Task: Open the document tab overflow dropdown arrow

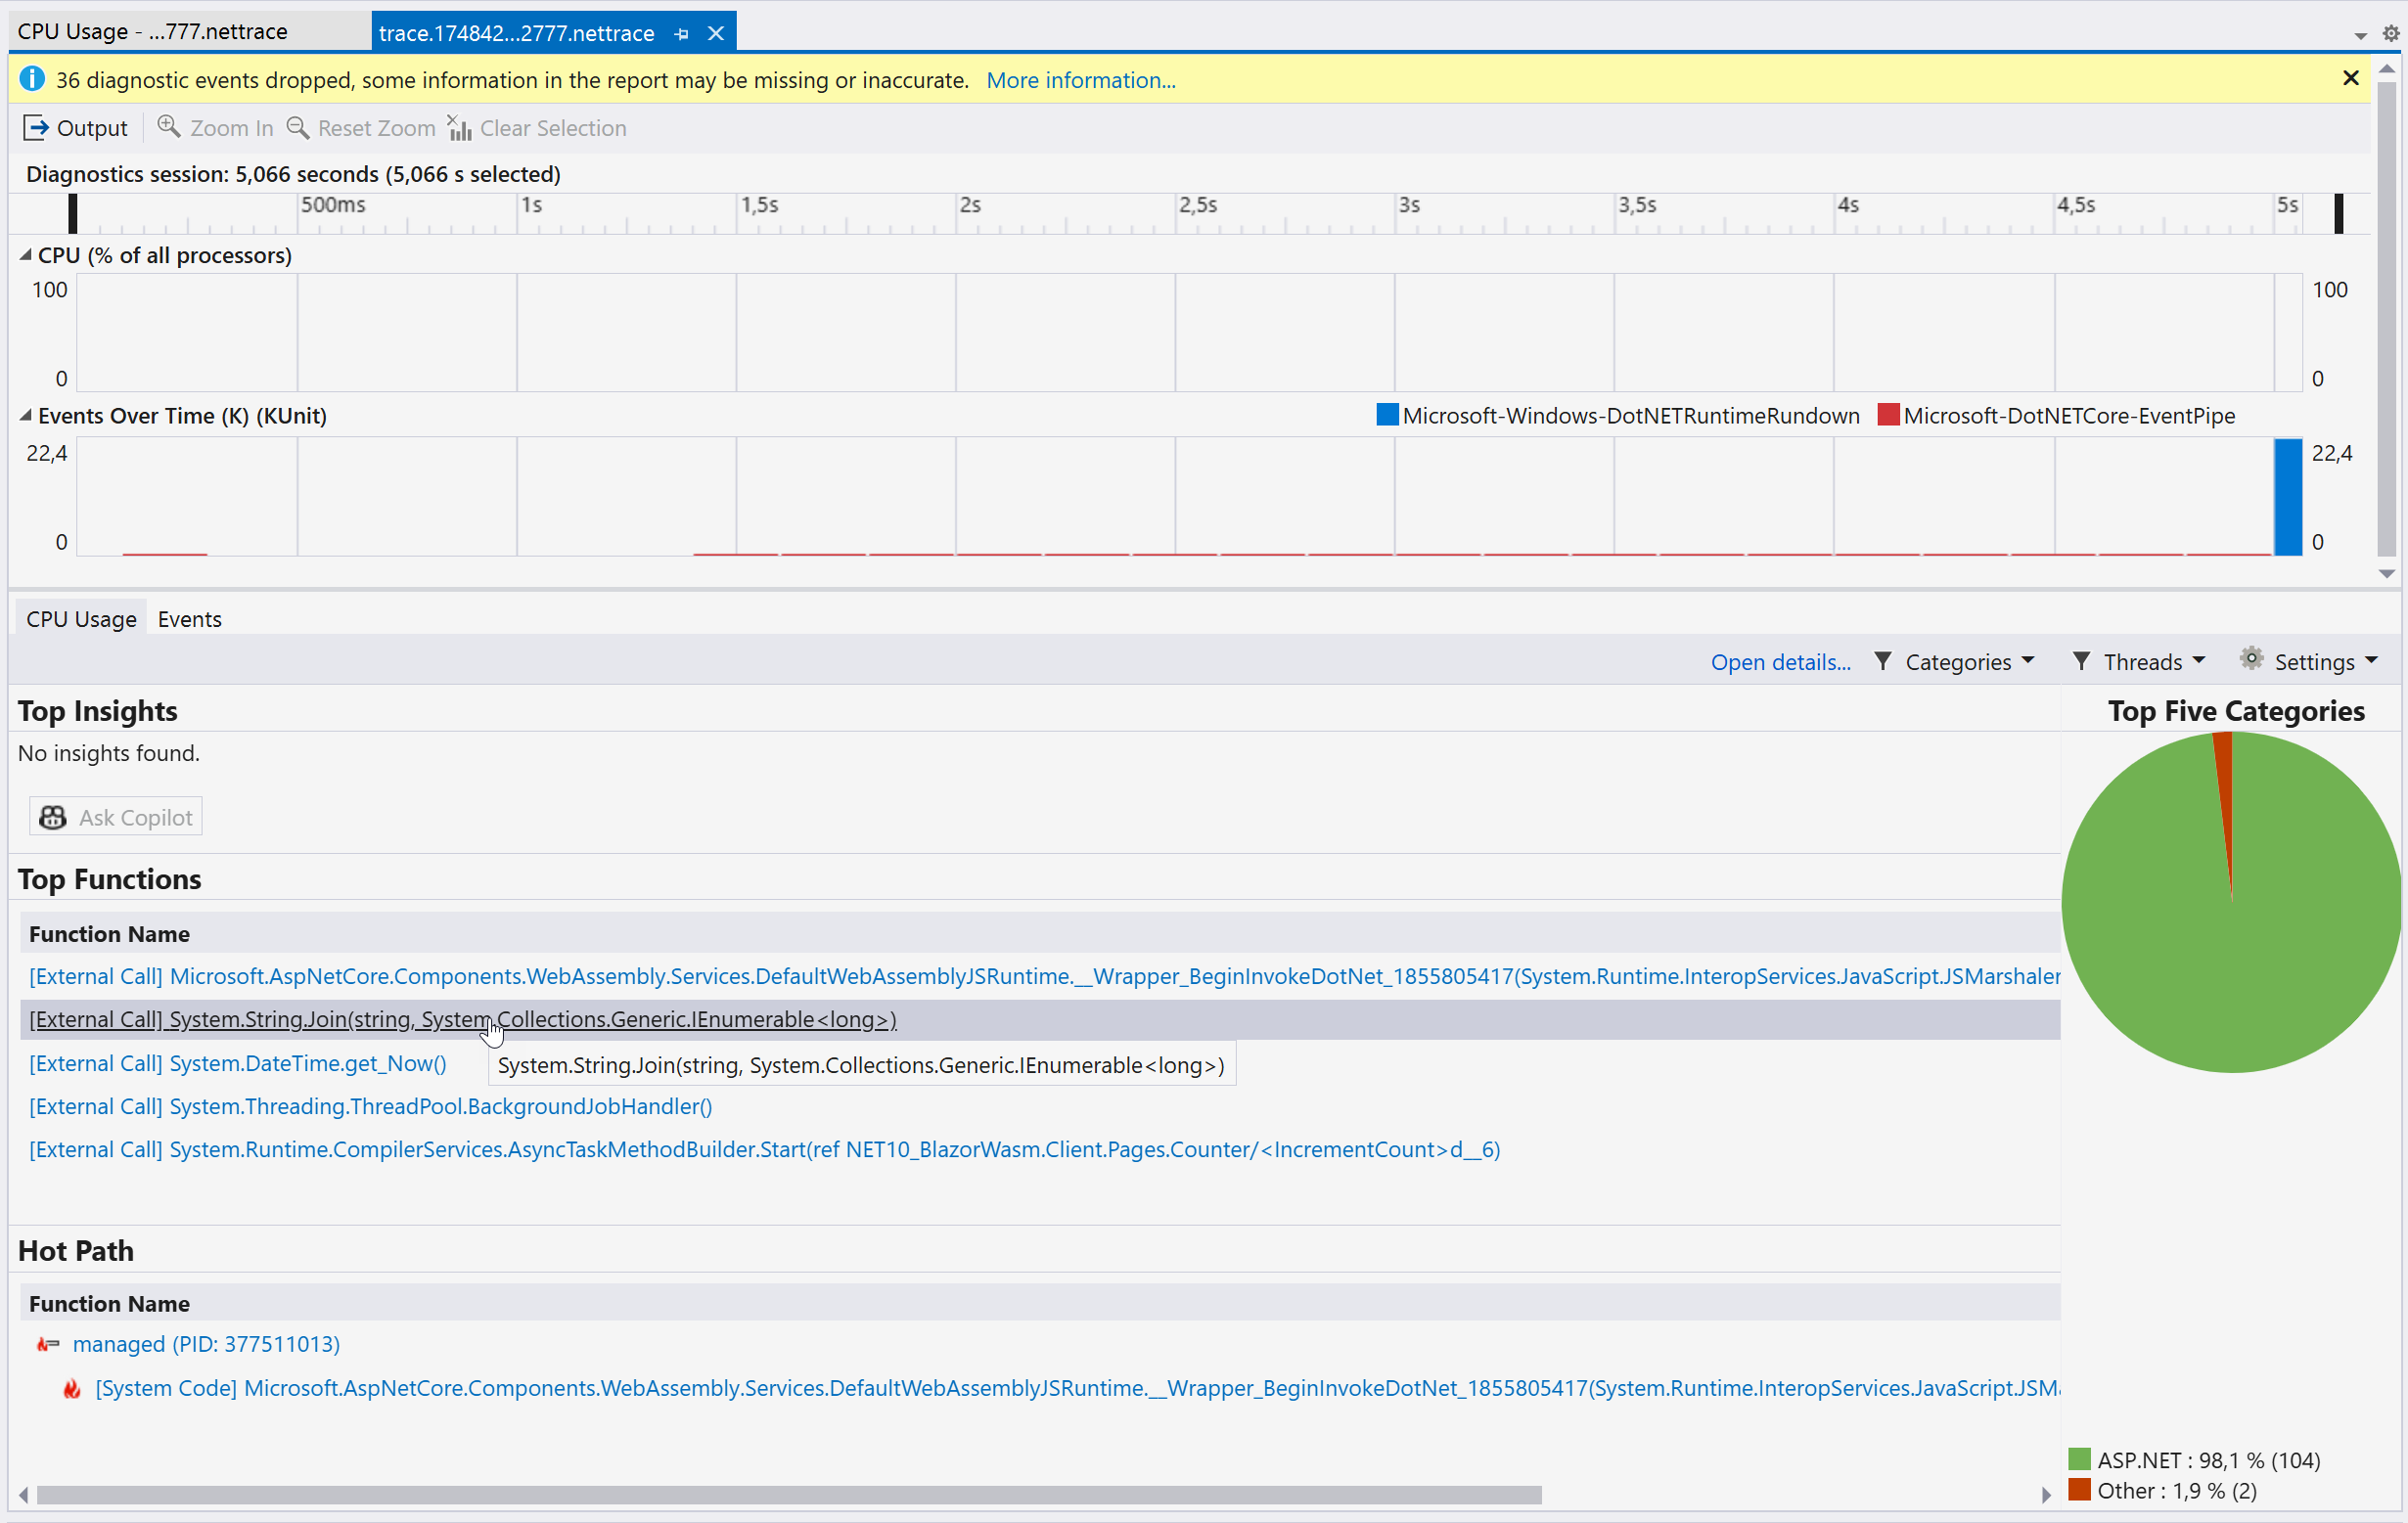Action: coord(2360,36)
